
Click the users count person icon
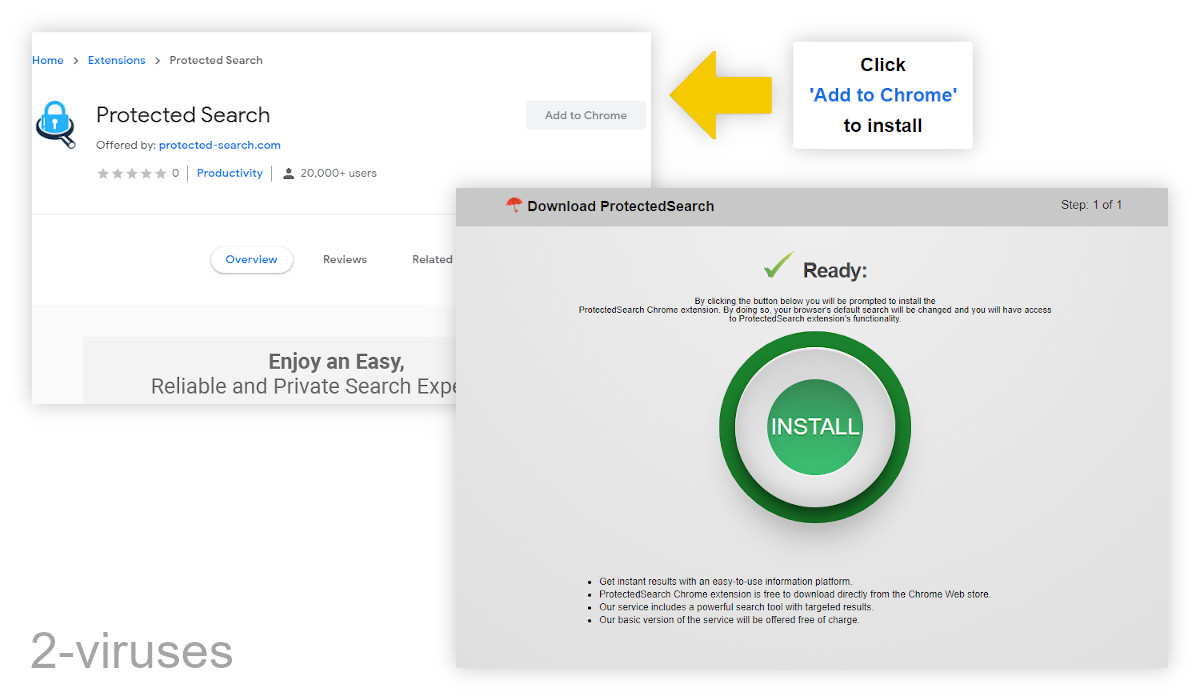[x=289, y=172]
